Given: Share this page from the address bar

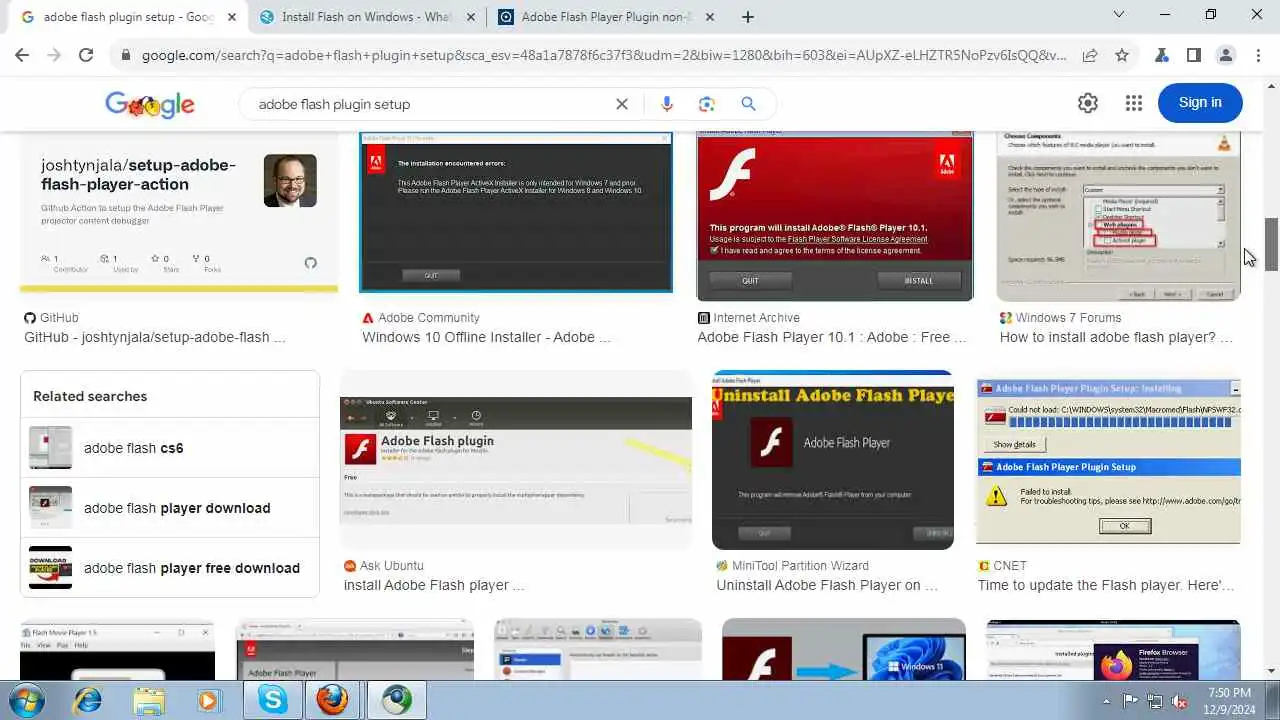Looking at the screenshot, I should click(1090, 56).
